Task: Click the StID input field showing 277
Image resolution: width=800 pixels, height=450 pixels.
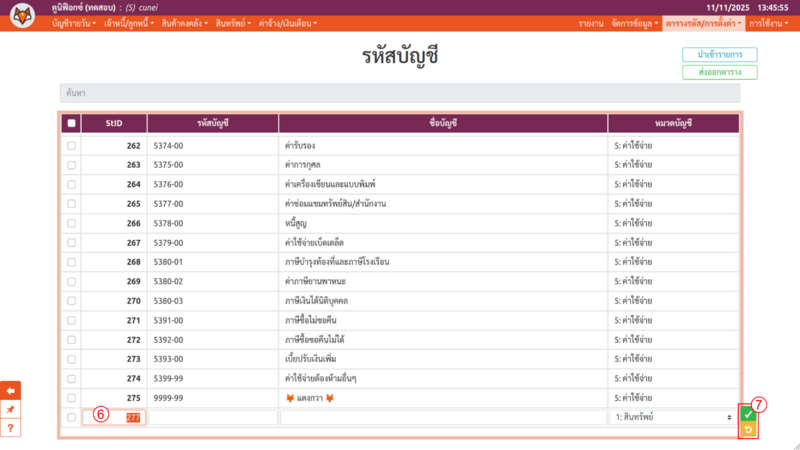Action: pos(114,418)
